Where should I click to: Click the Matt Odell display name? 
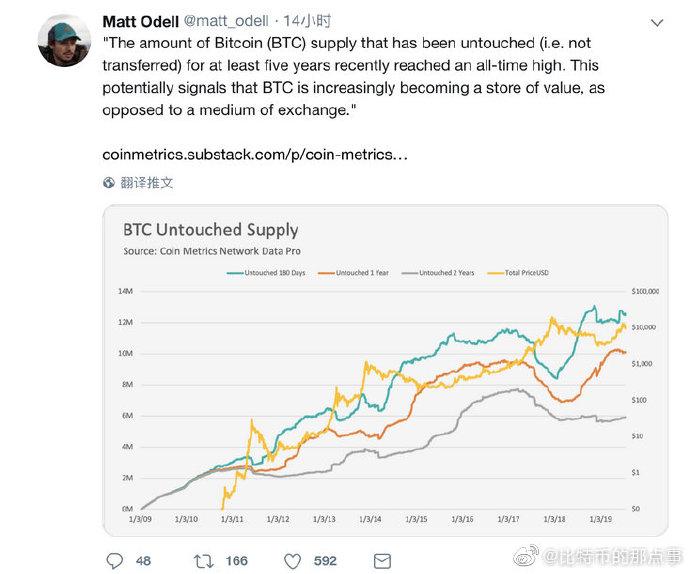point(141,21)
